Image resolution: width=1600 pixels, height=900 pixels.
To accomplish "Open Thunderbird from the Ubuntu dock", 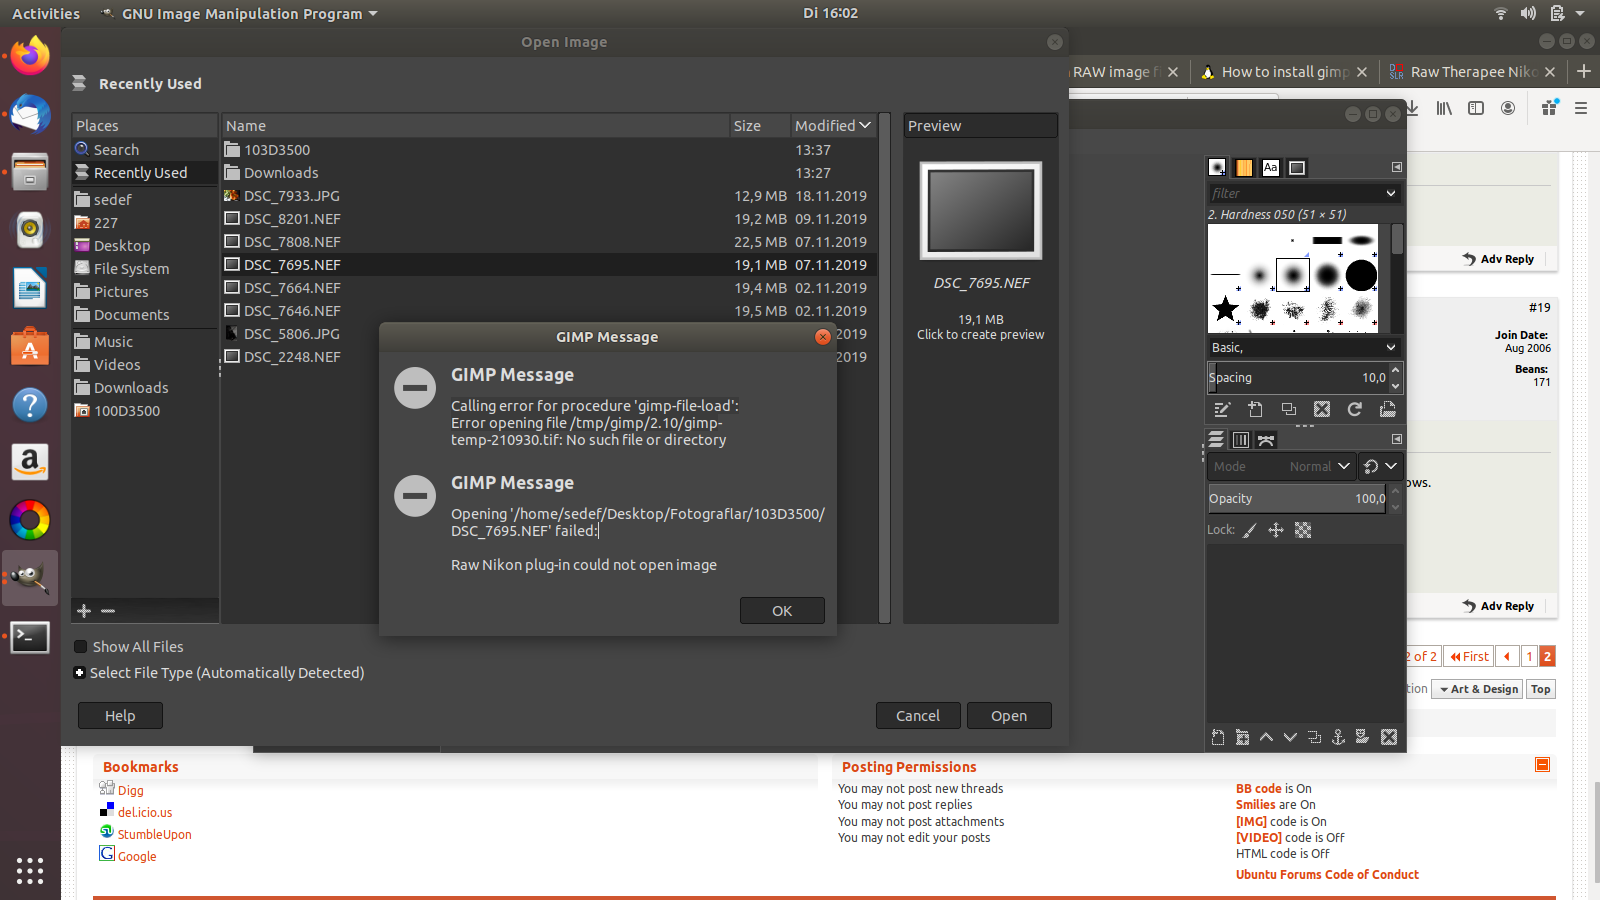I will pos(30,114).
